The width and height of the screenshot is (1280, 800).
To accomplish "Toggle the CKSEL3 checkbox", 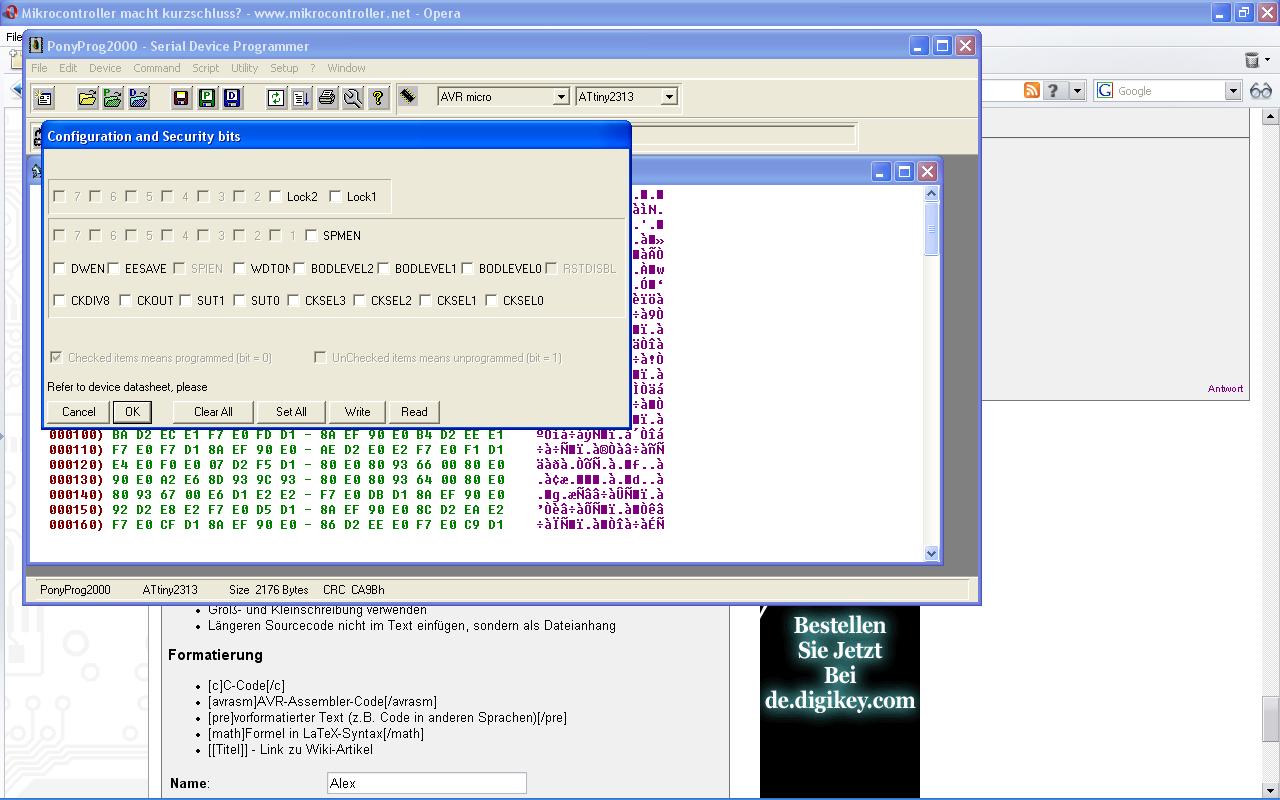I will tap(293, 301).
